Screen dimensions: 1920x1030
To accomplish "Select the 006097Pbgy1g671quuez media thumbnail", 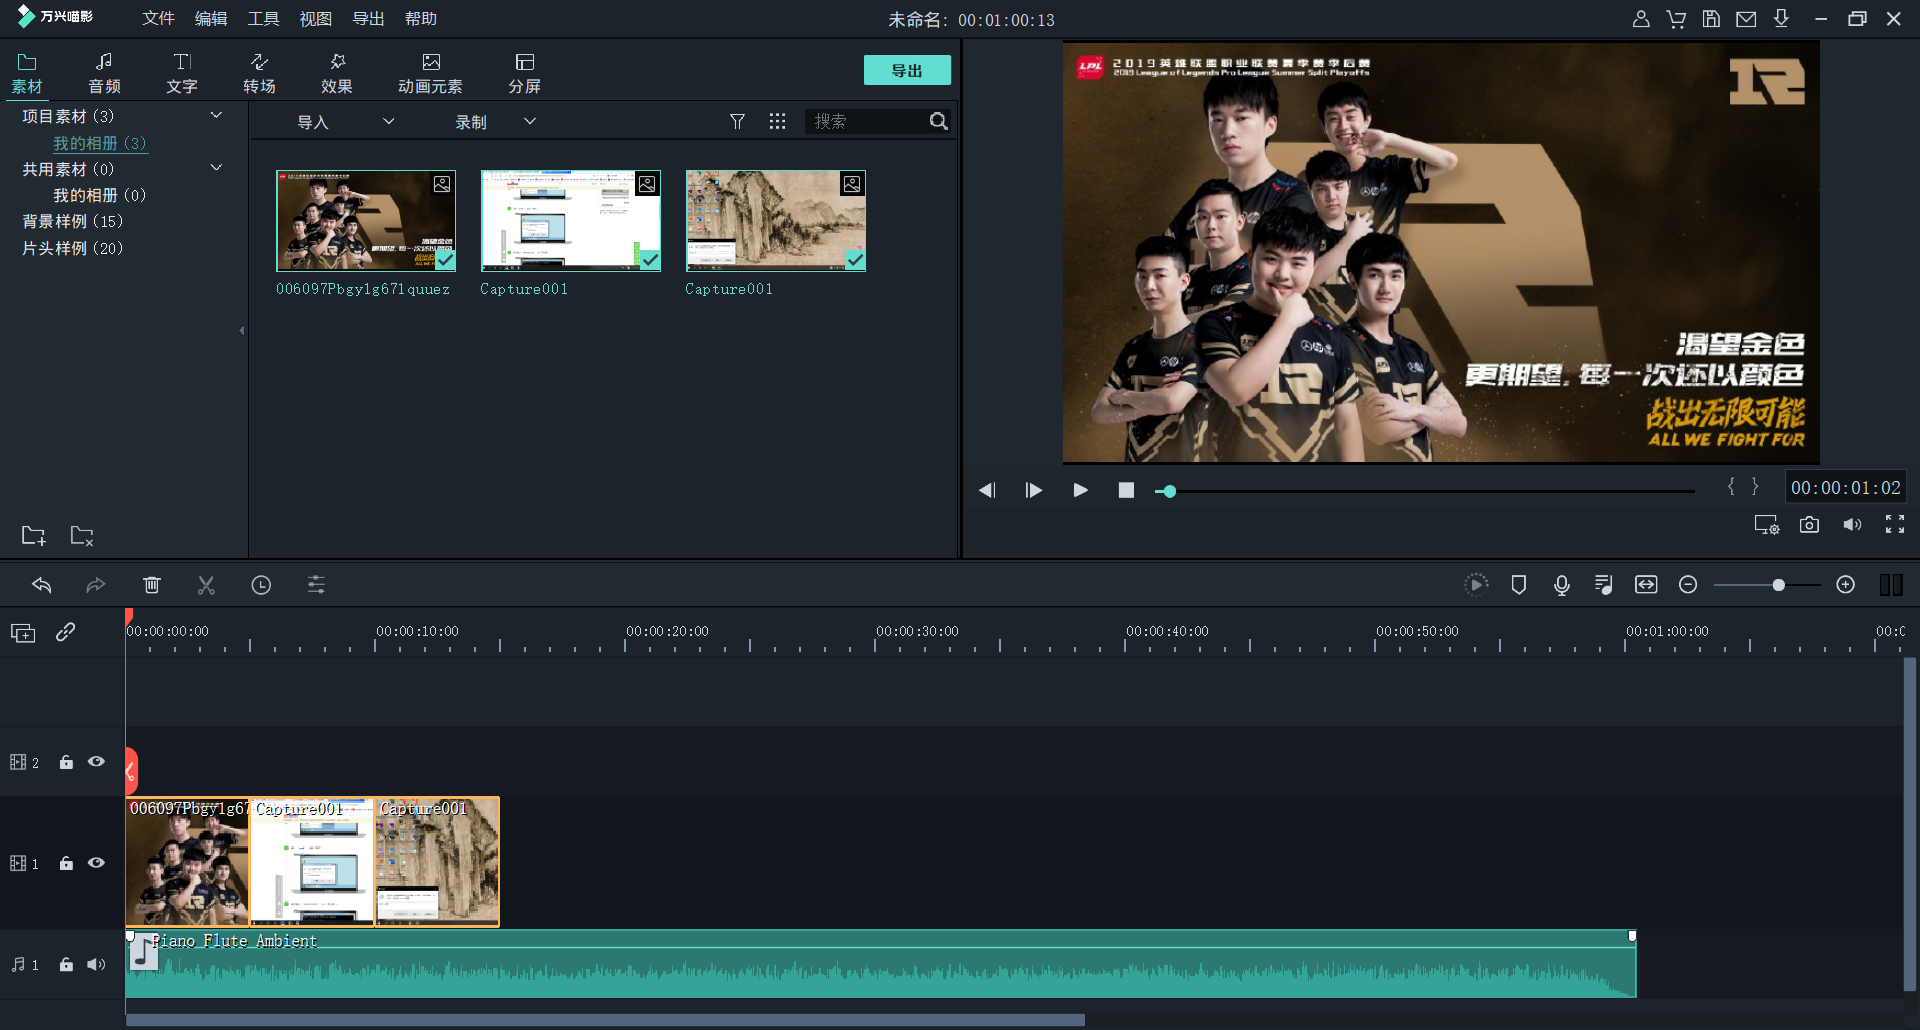I will [366, 221].
